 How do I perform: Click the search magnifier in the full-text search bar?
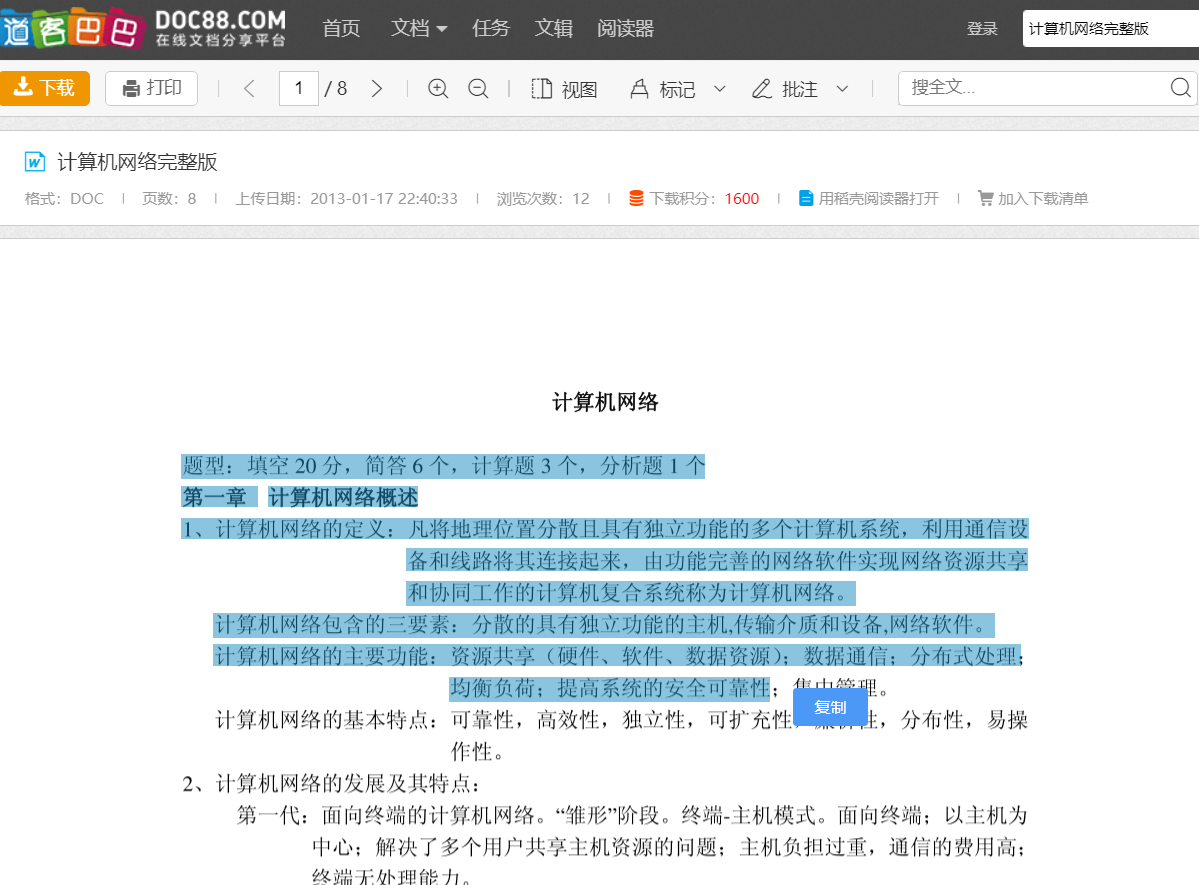[1181, 88]
